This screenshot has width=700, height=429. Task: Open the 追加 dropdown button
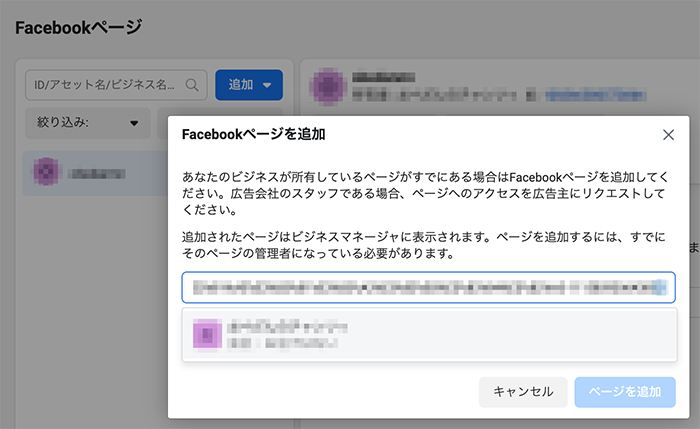[249, 85]
